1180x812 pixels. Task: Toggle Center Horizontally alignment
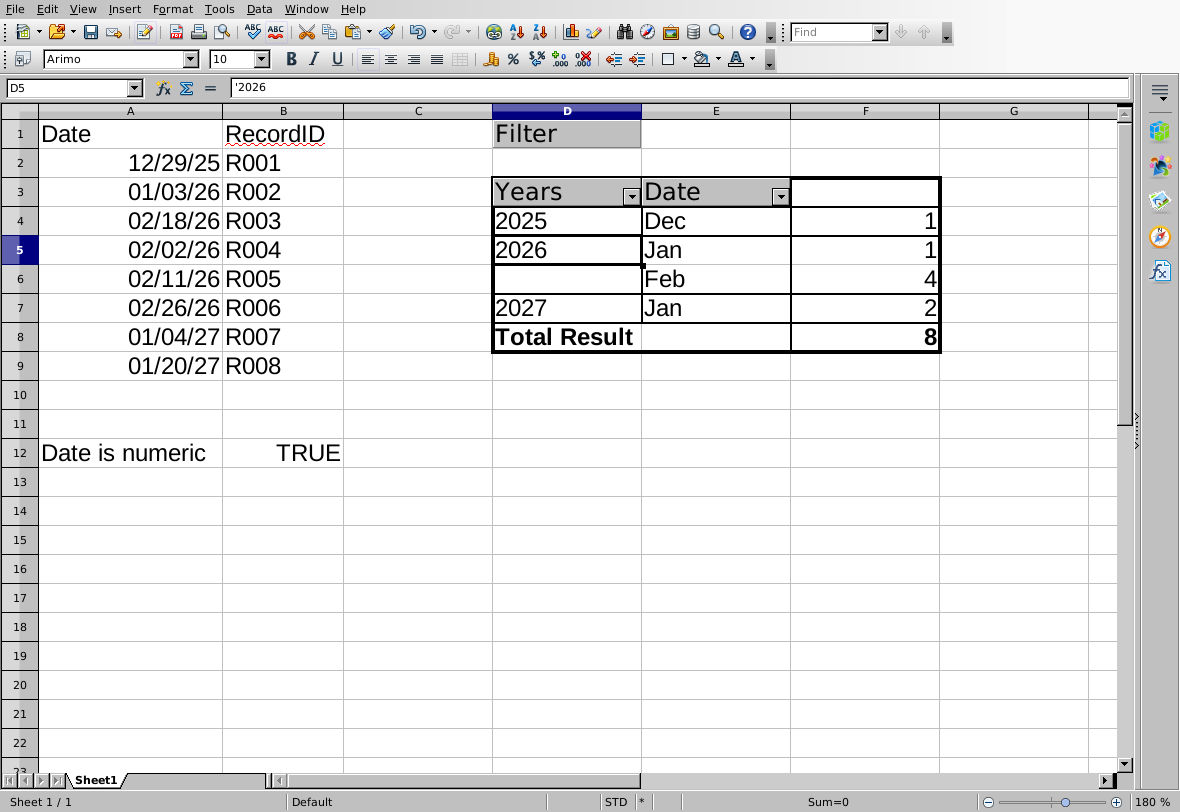click(391, 59)
